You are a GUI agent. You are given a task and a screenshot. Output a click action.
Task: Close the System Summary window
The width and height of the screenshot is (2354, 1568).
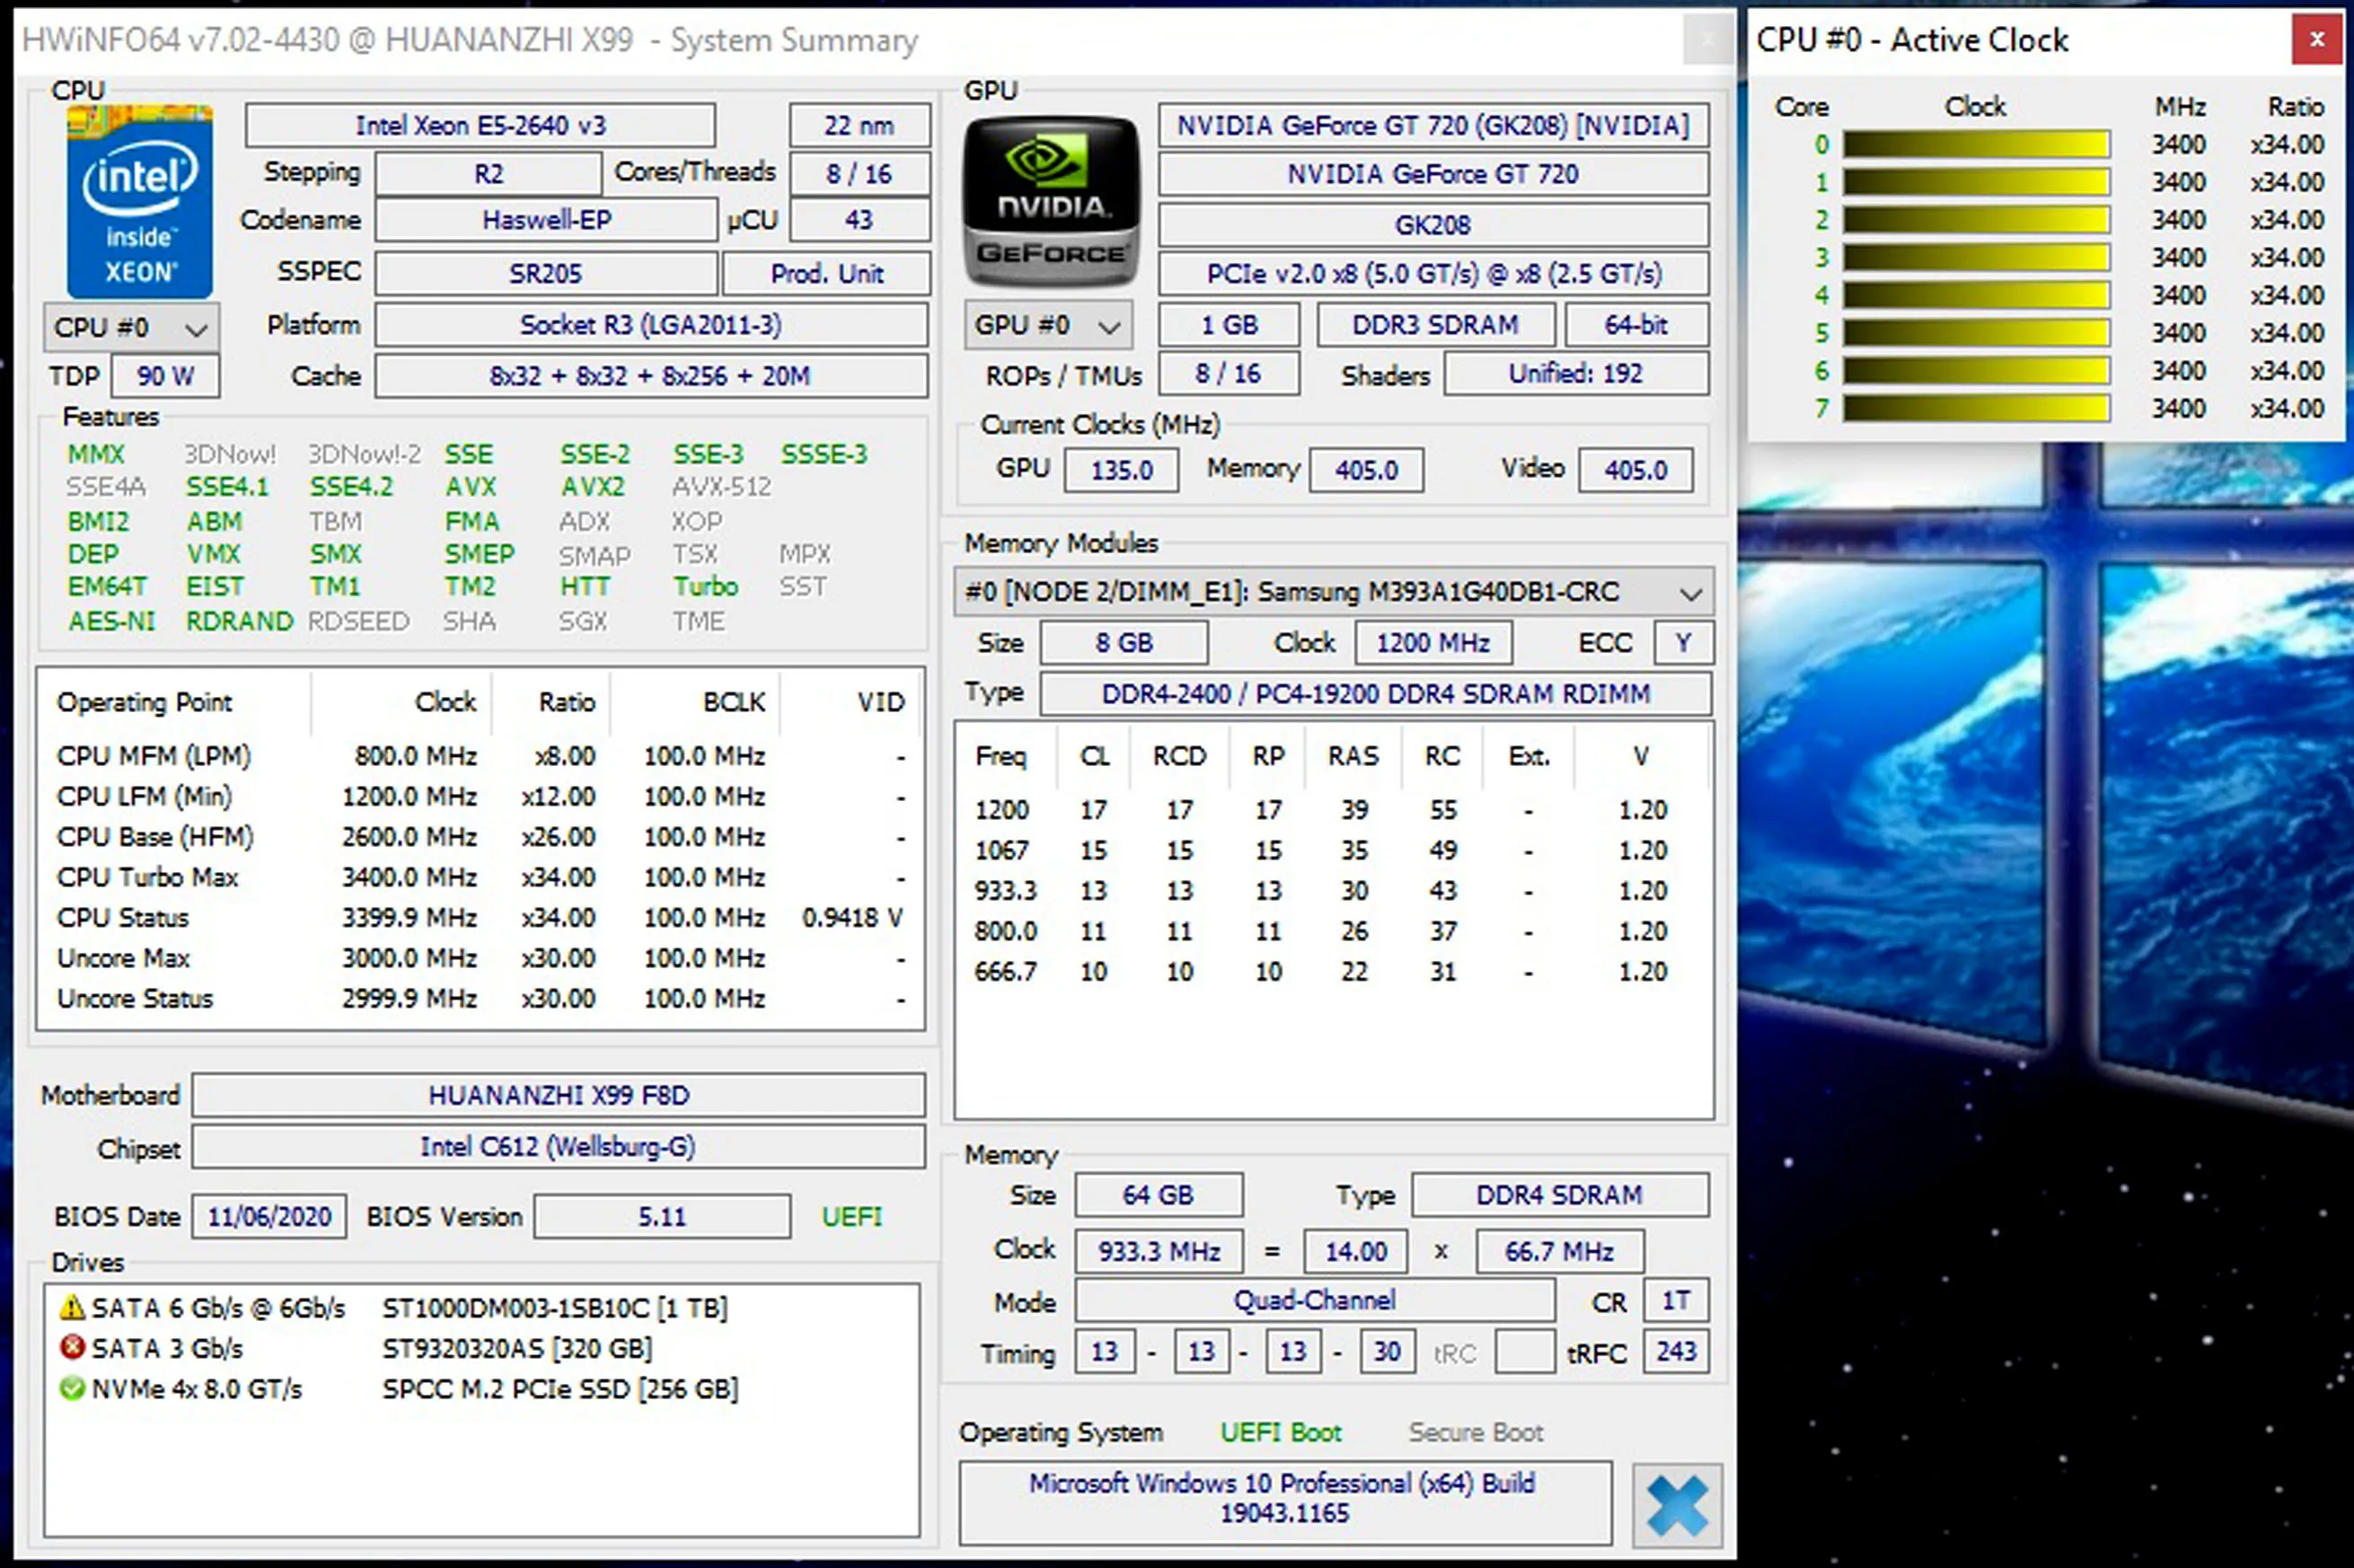click(x=1707, y=40)
